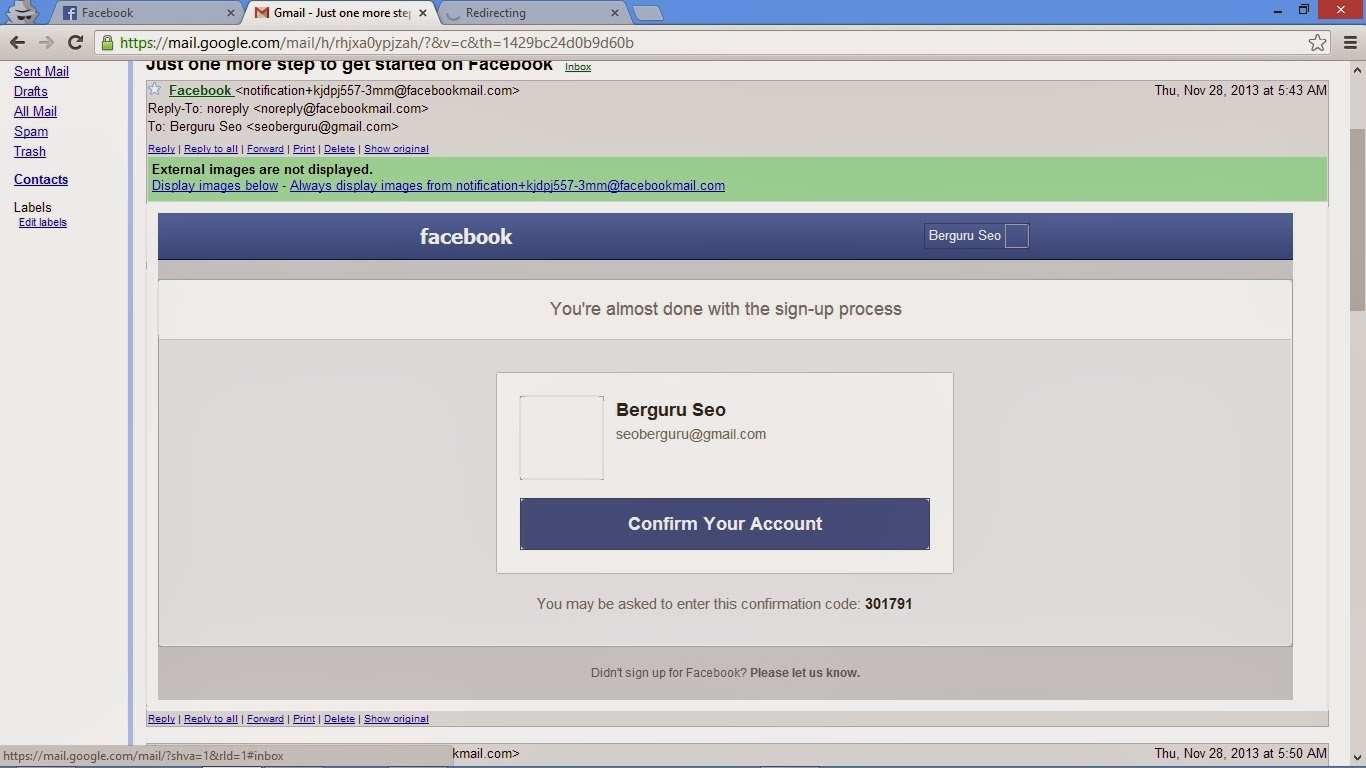Click seoberguru@gmail.com in confirmation card
Image resolution: width=1366 pixels, height=768 pixels.
[691, 434]
